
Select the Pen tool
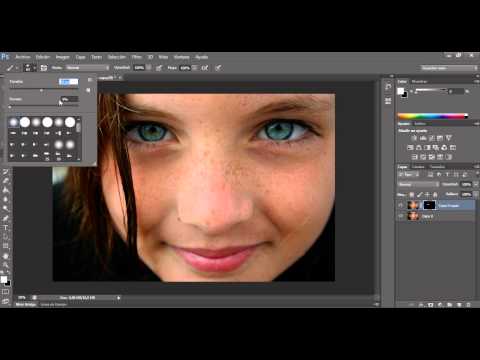(x=6, y=218)
